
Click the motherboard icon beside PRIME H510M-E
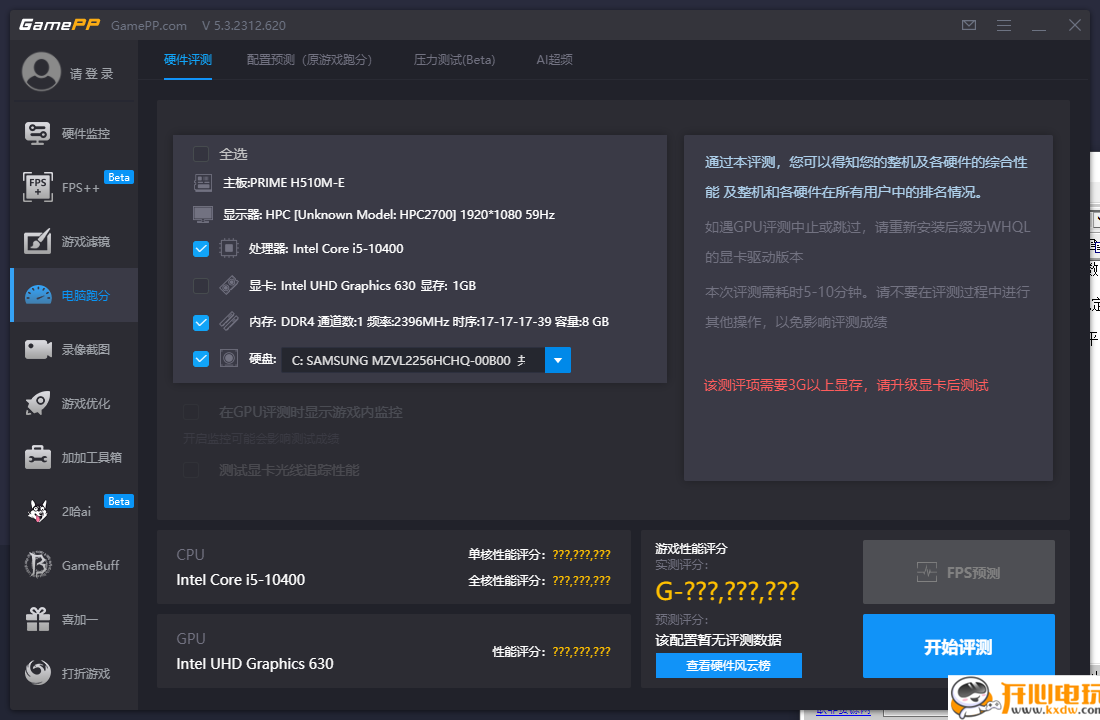(203, 183)
